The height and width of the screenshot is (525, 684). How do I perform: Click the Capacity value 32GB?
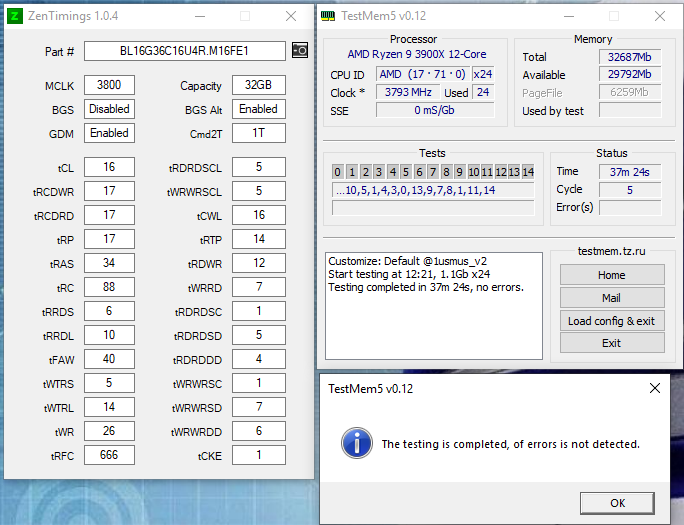click(x=259, y=85)
